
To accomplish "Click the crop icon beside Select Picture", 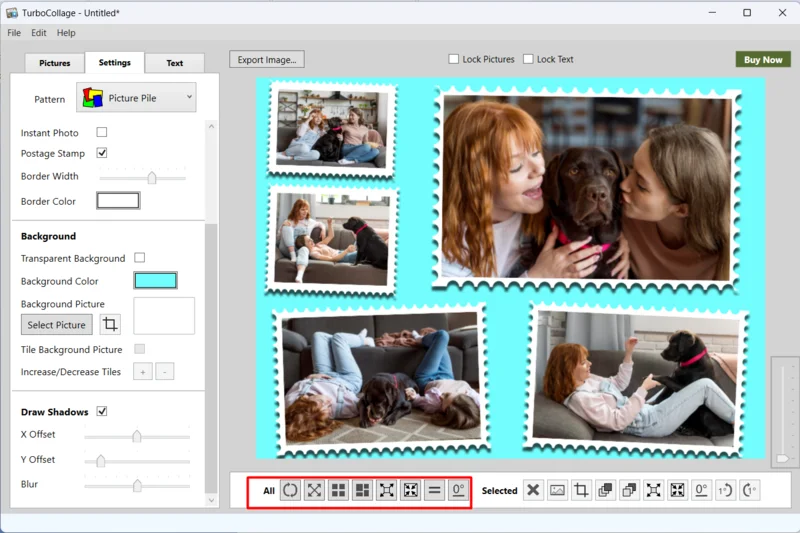I will click(x=110, y=325).
